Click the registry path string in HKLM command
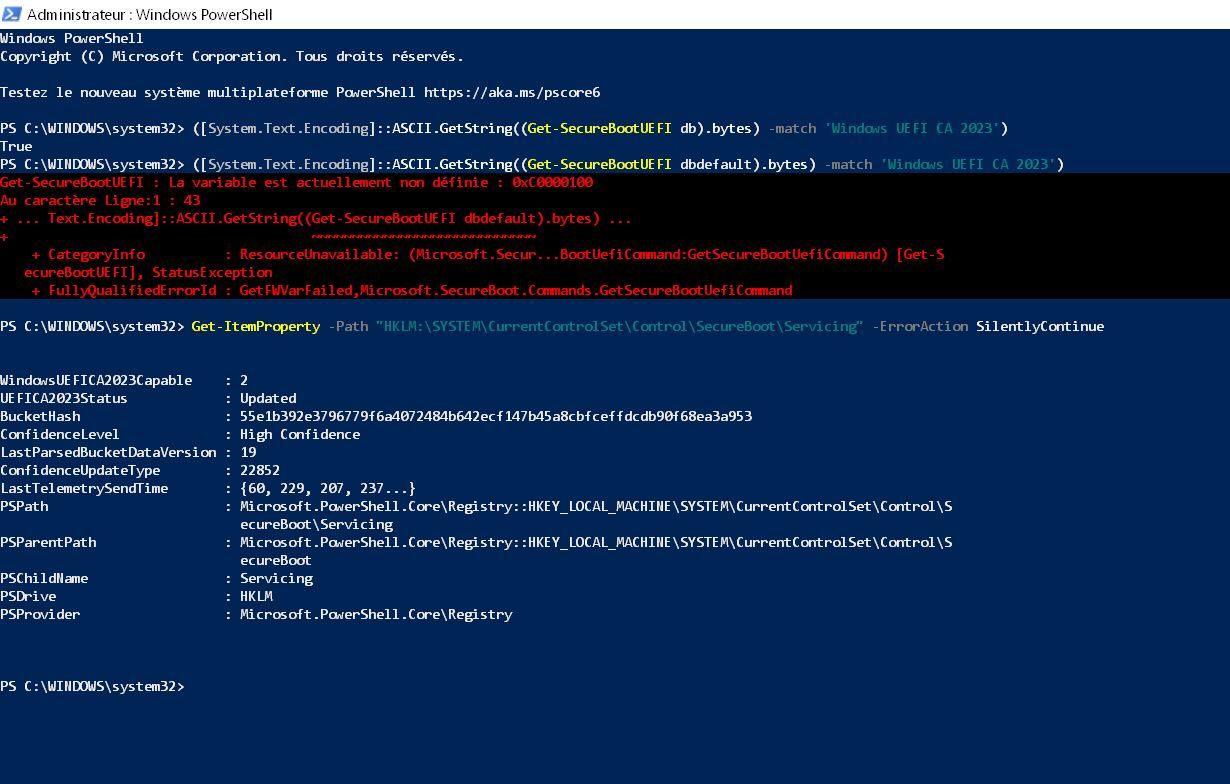 pos(619,326)
